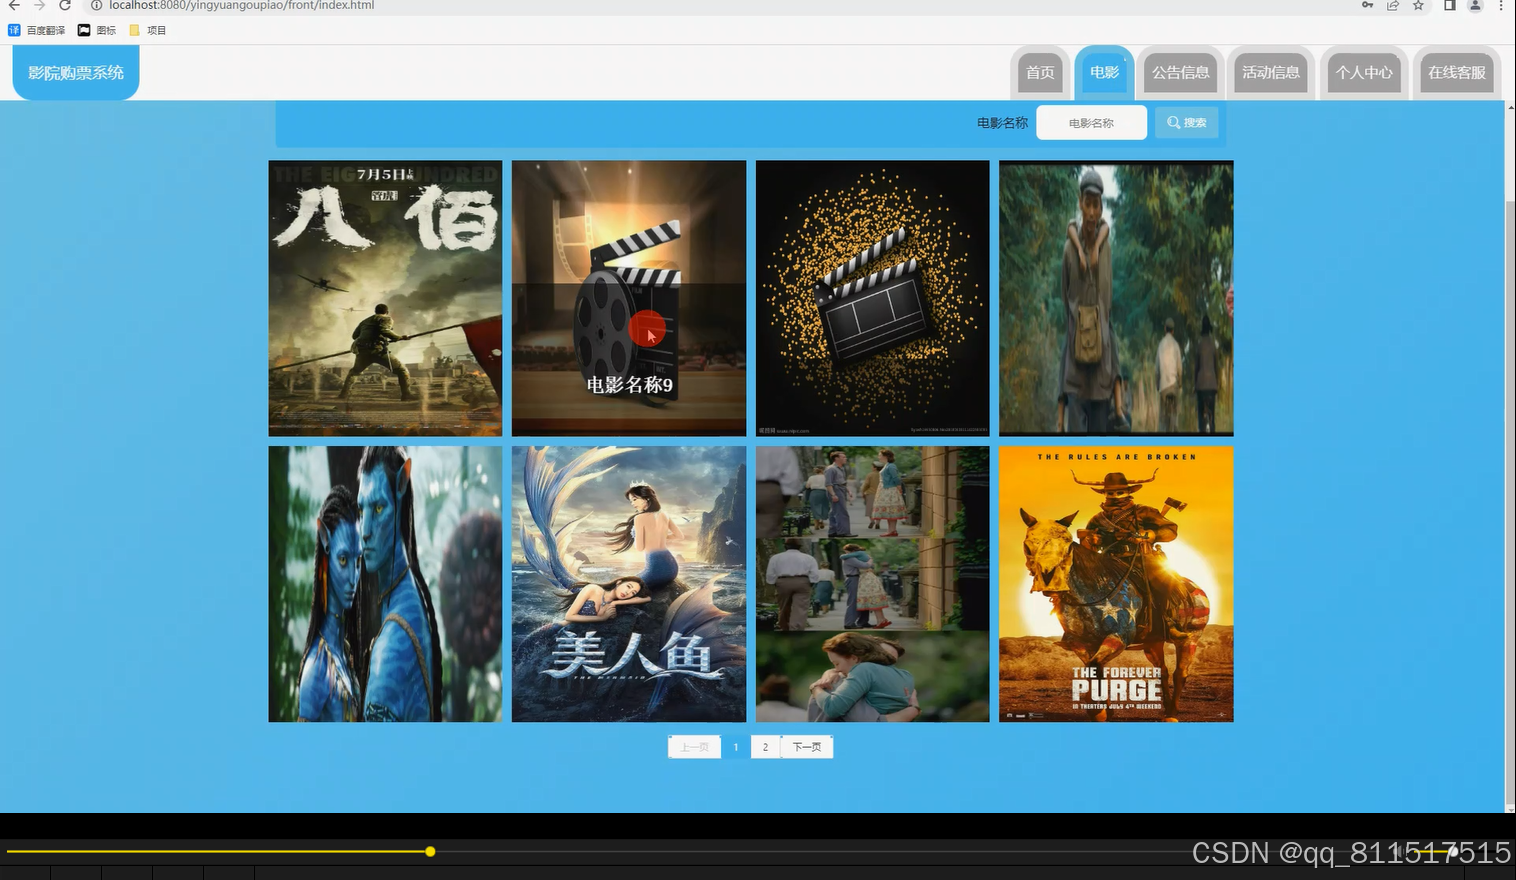
Task: Open the 电影名称9 movie card
Action: (629, 298)
